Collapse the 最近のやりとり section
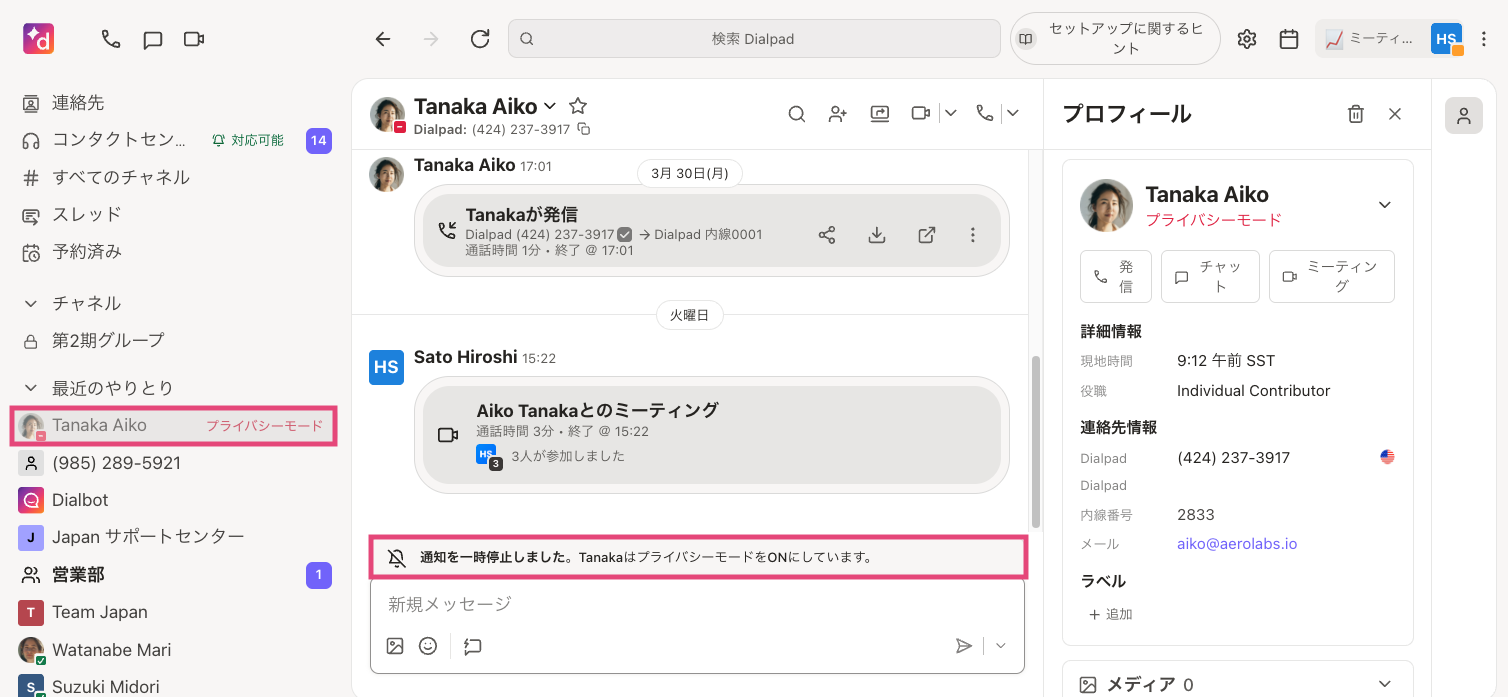The height and width of the screenshot is (697, 1508). click(31, 388)
